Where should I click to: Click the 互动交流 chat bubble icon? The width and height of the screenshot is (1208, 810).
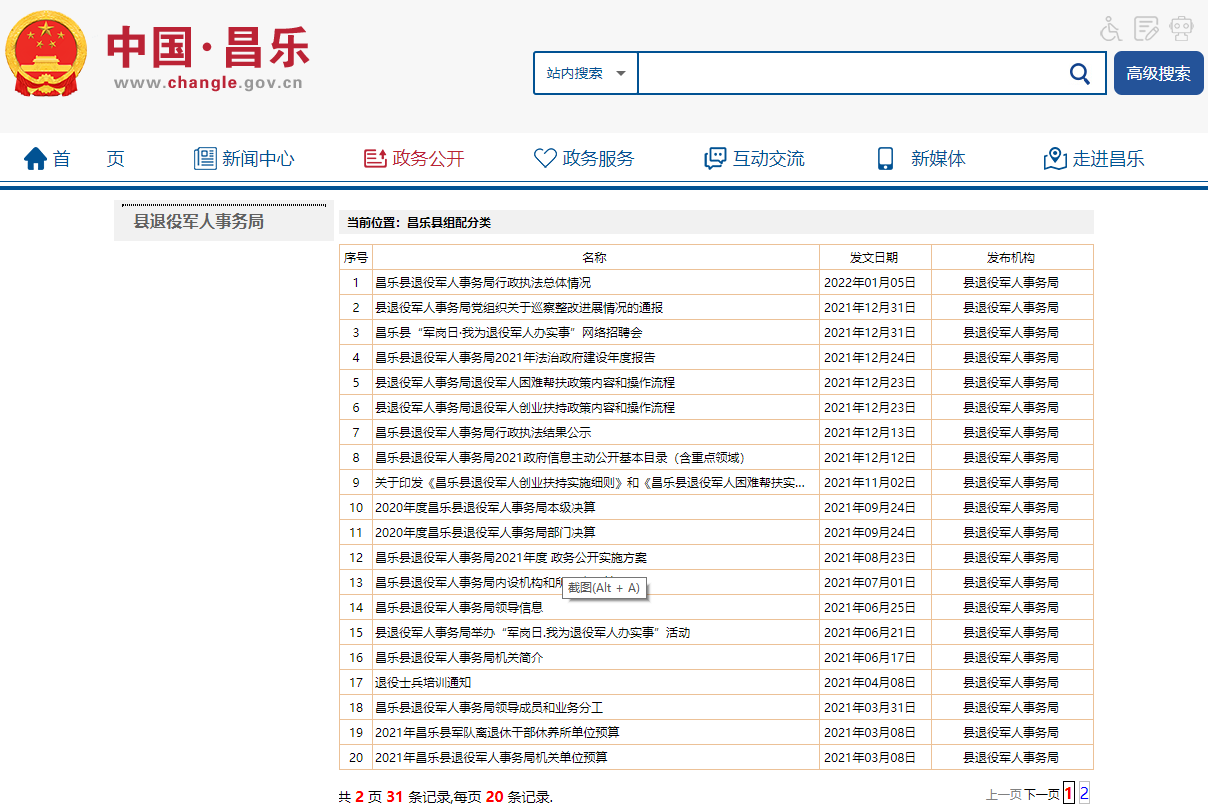715,158
